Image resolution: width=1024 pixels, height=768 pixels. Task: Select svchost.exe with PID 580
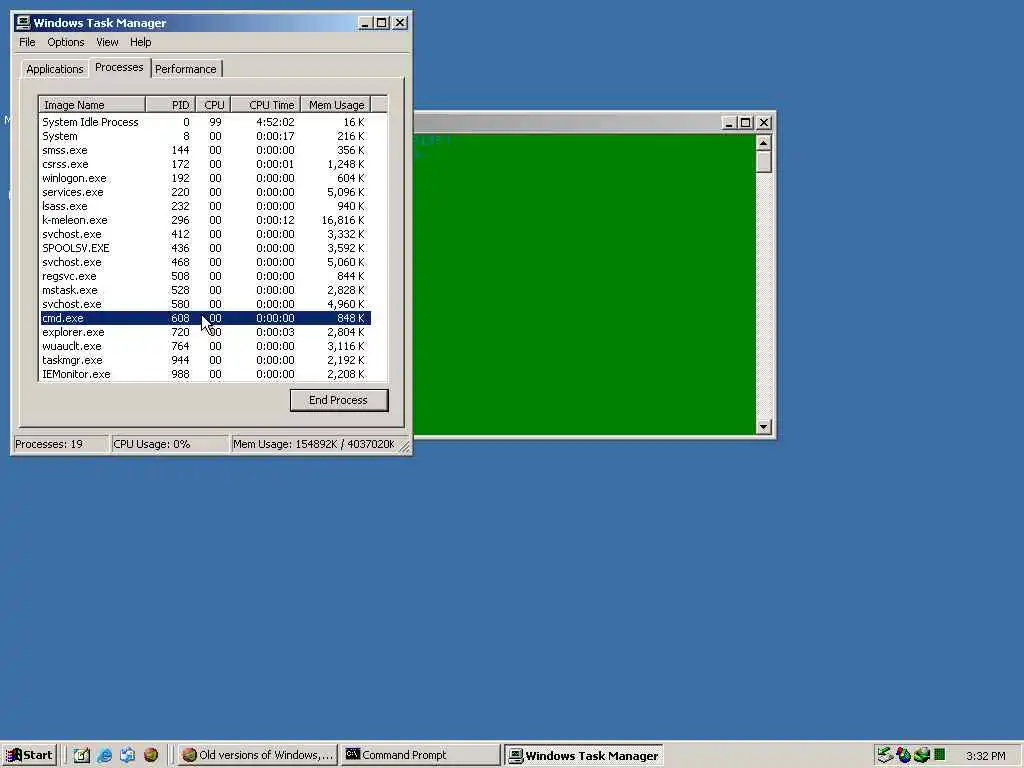pyautogui.click(x=205, y=304)
